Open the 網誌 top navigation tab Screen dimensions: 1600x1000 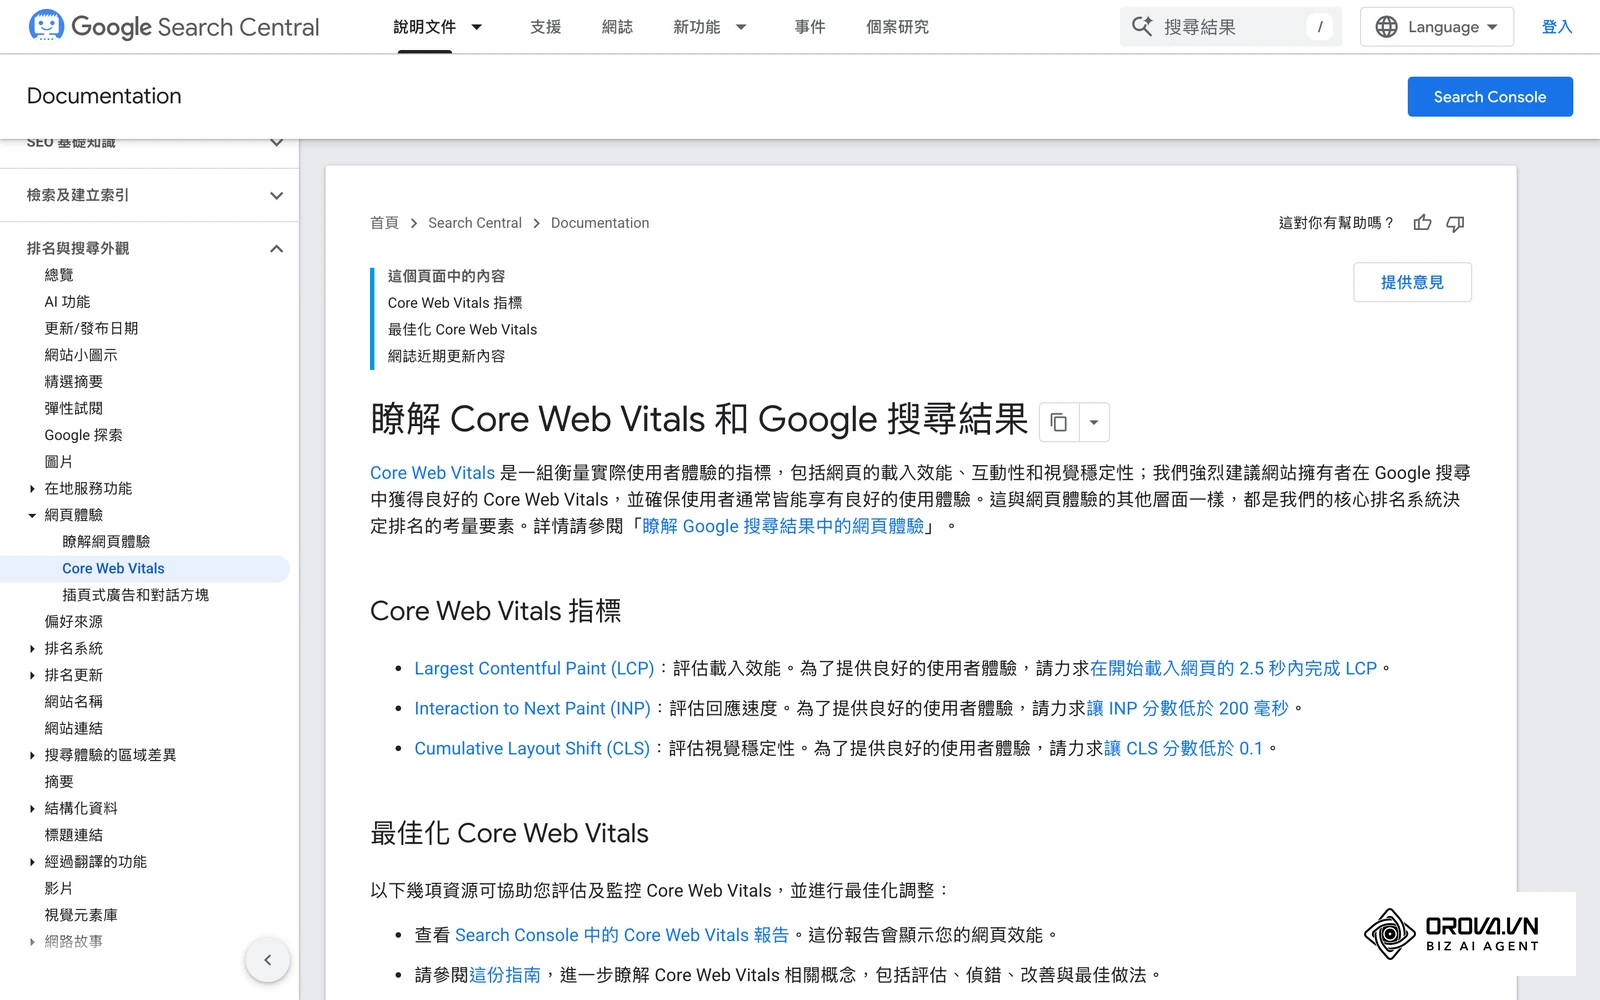(x=617, y=27)
